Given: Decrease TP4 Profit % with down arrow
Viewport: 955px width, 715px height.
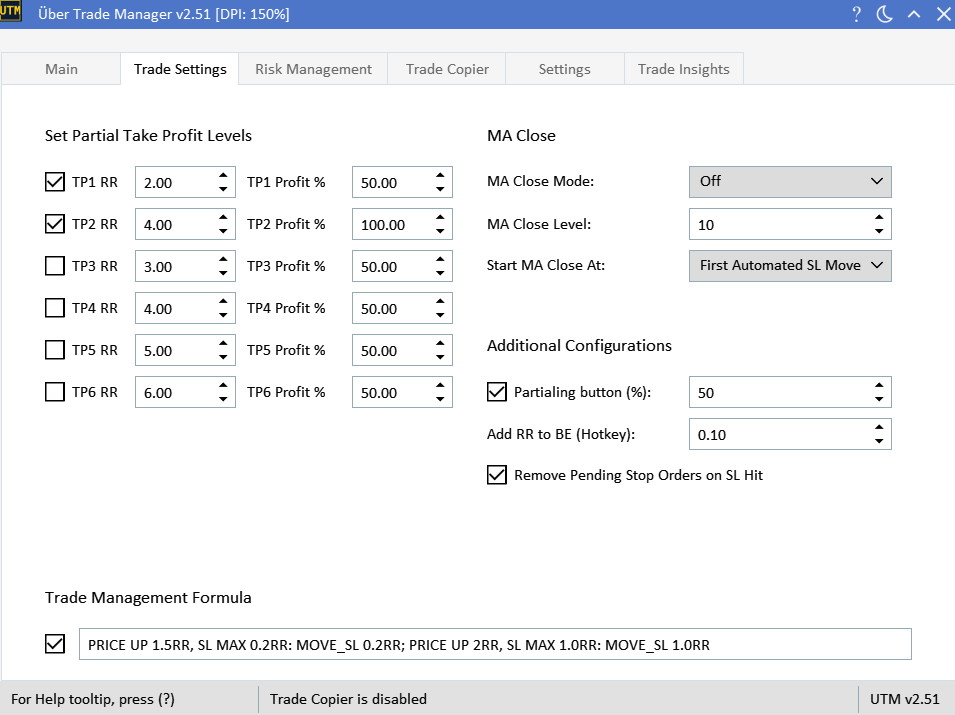Looking at the screenshot, I should (x=440, y=315).
